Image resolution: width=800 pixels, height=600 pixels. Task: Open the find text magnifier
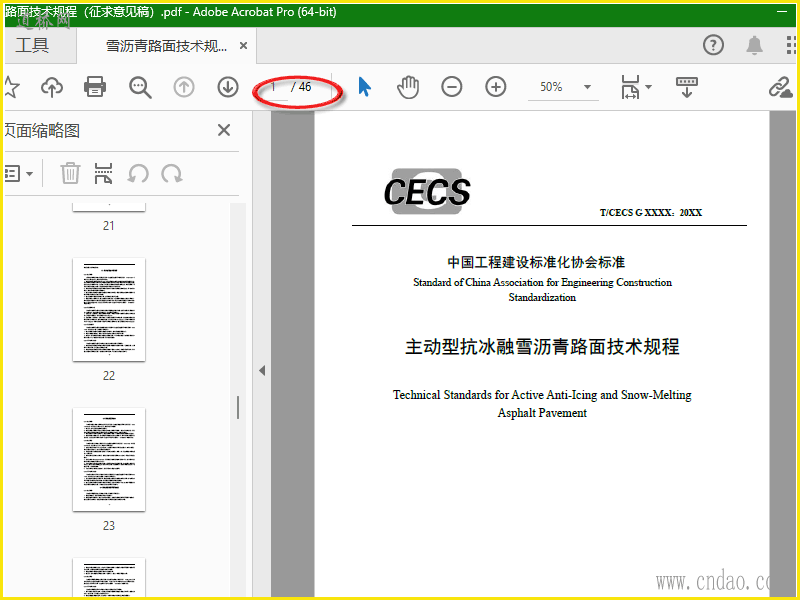[140, 87]
